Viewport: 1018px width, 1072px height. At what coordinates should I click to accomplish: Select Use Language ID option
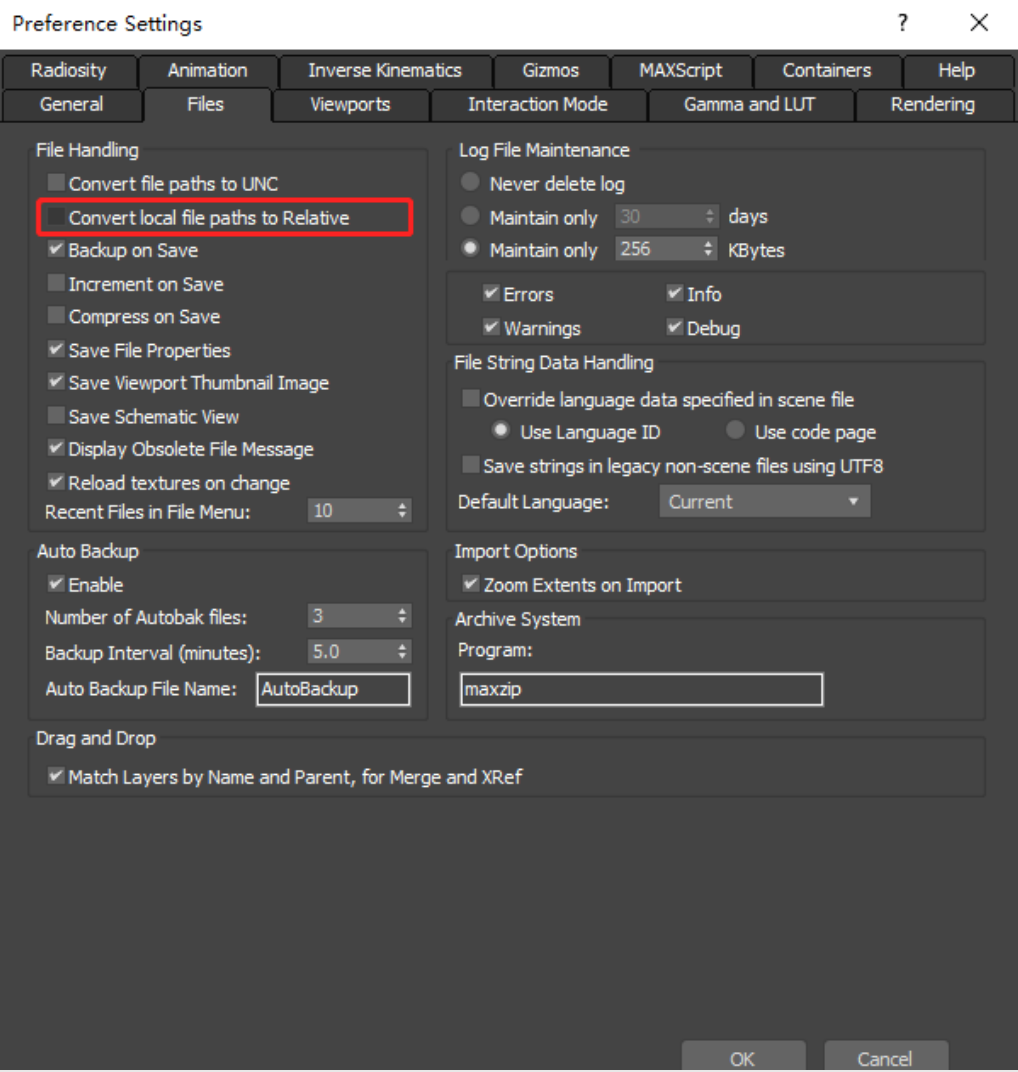pyautogui.click(x=500, y=431)
